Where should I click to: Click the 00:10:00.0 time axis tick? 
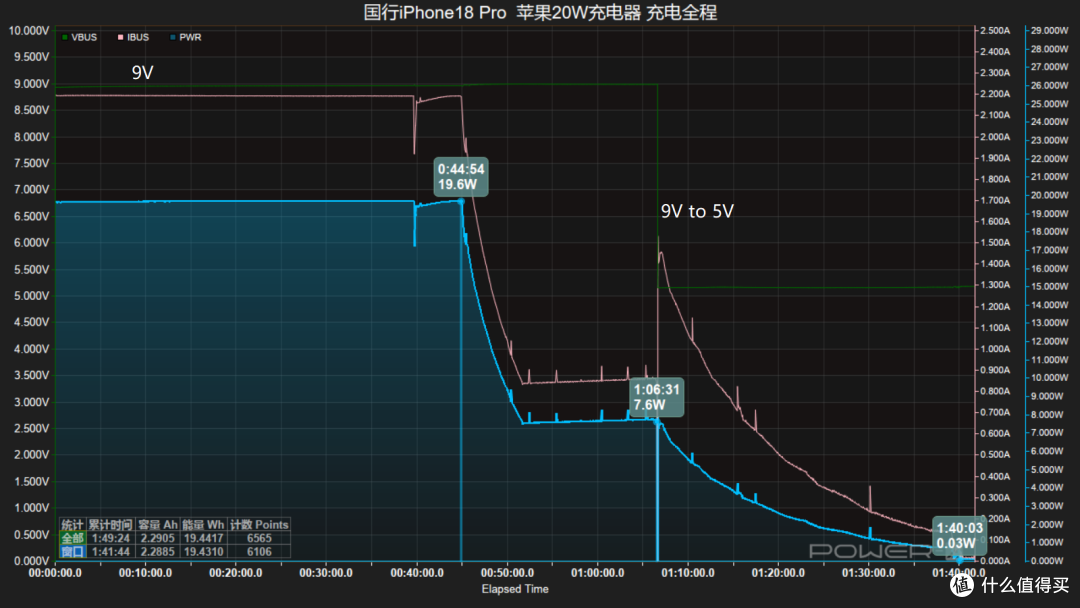coord(145,573)
